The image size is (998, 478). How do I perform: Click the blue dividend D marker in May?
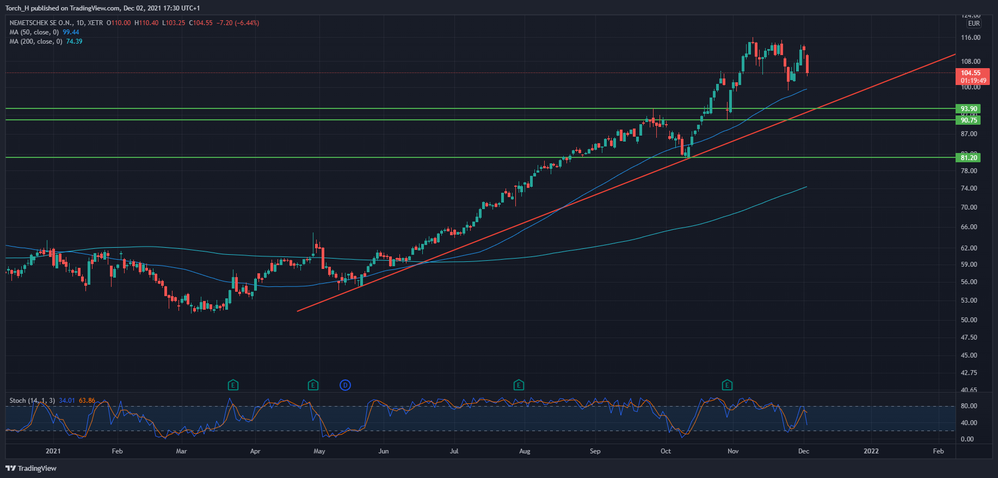(345, 384)
